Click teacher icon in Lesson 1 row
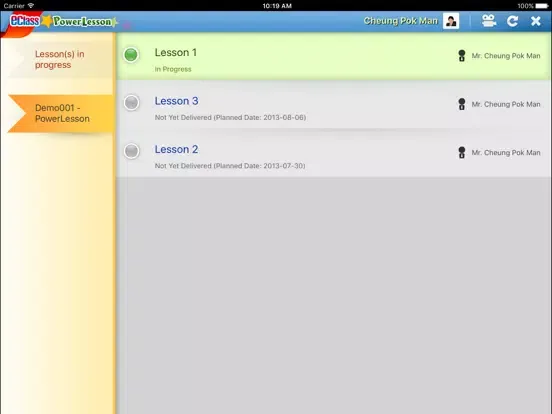 [462, 56]
